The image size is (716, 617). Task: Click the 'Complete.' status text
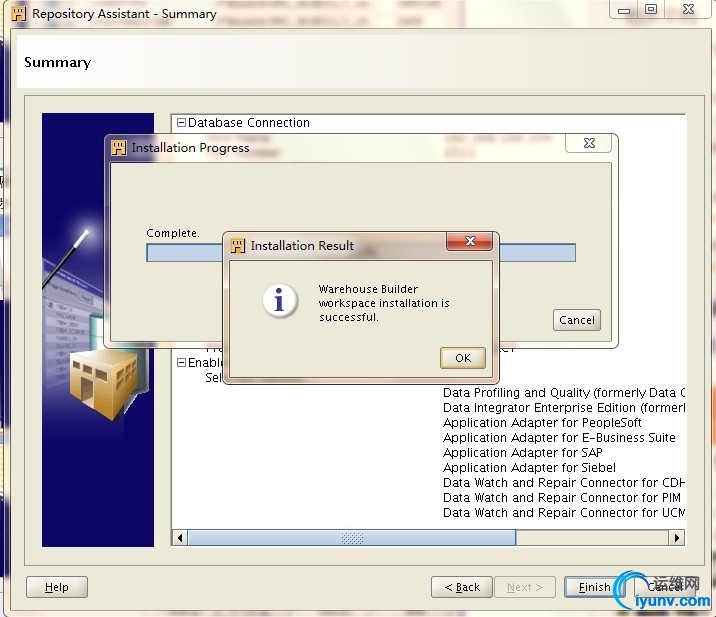point(173,233)
